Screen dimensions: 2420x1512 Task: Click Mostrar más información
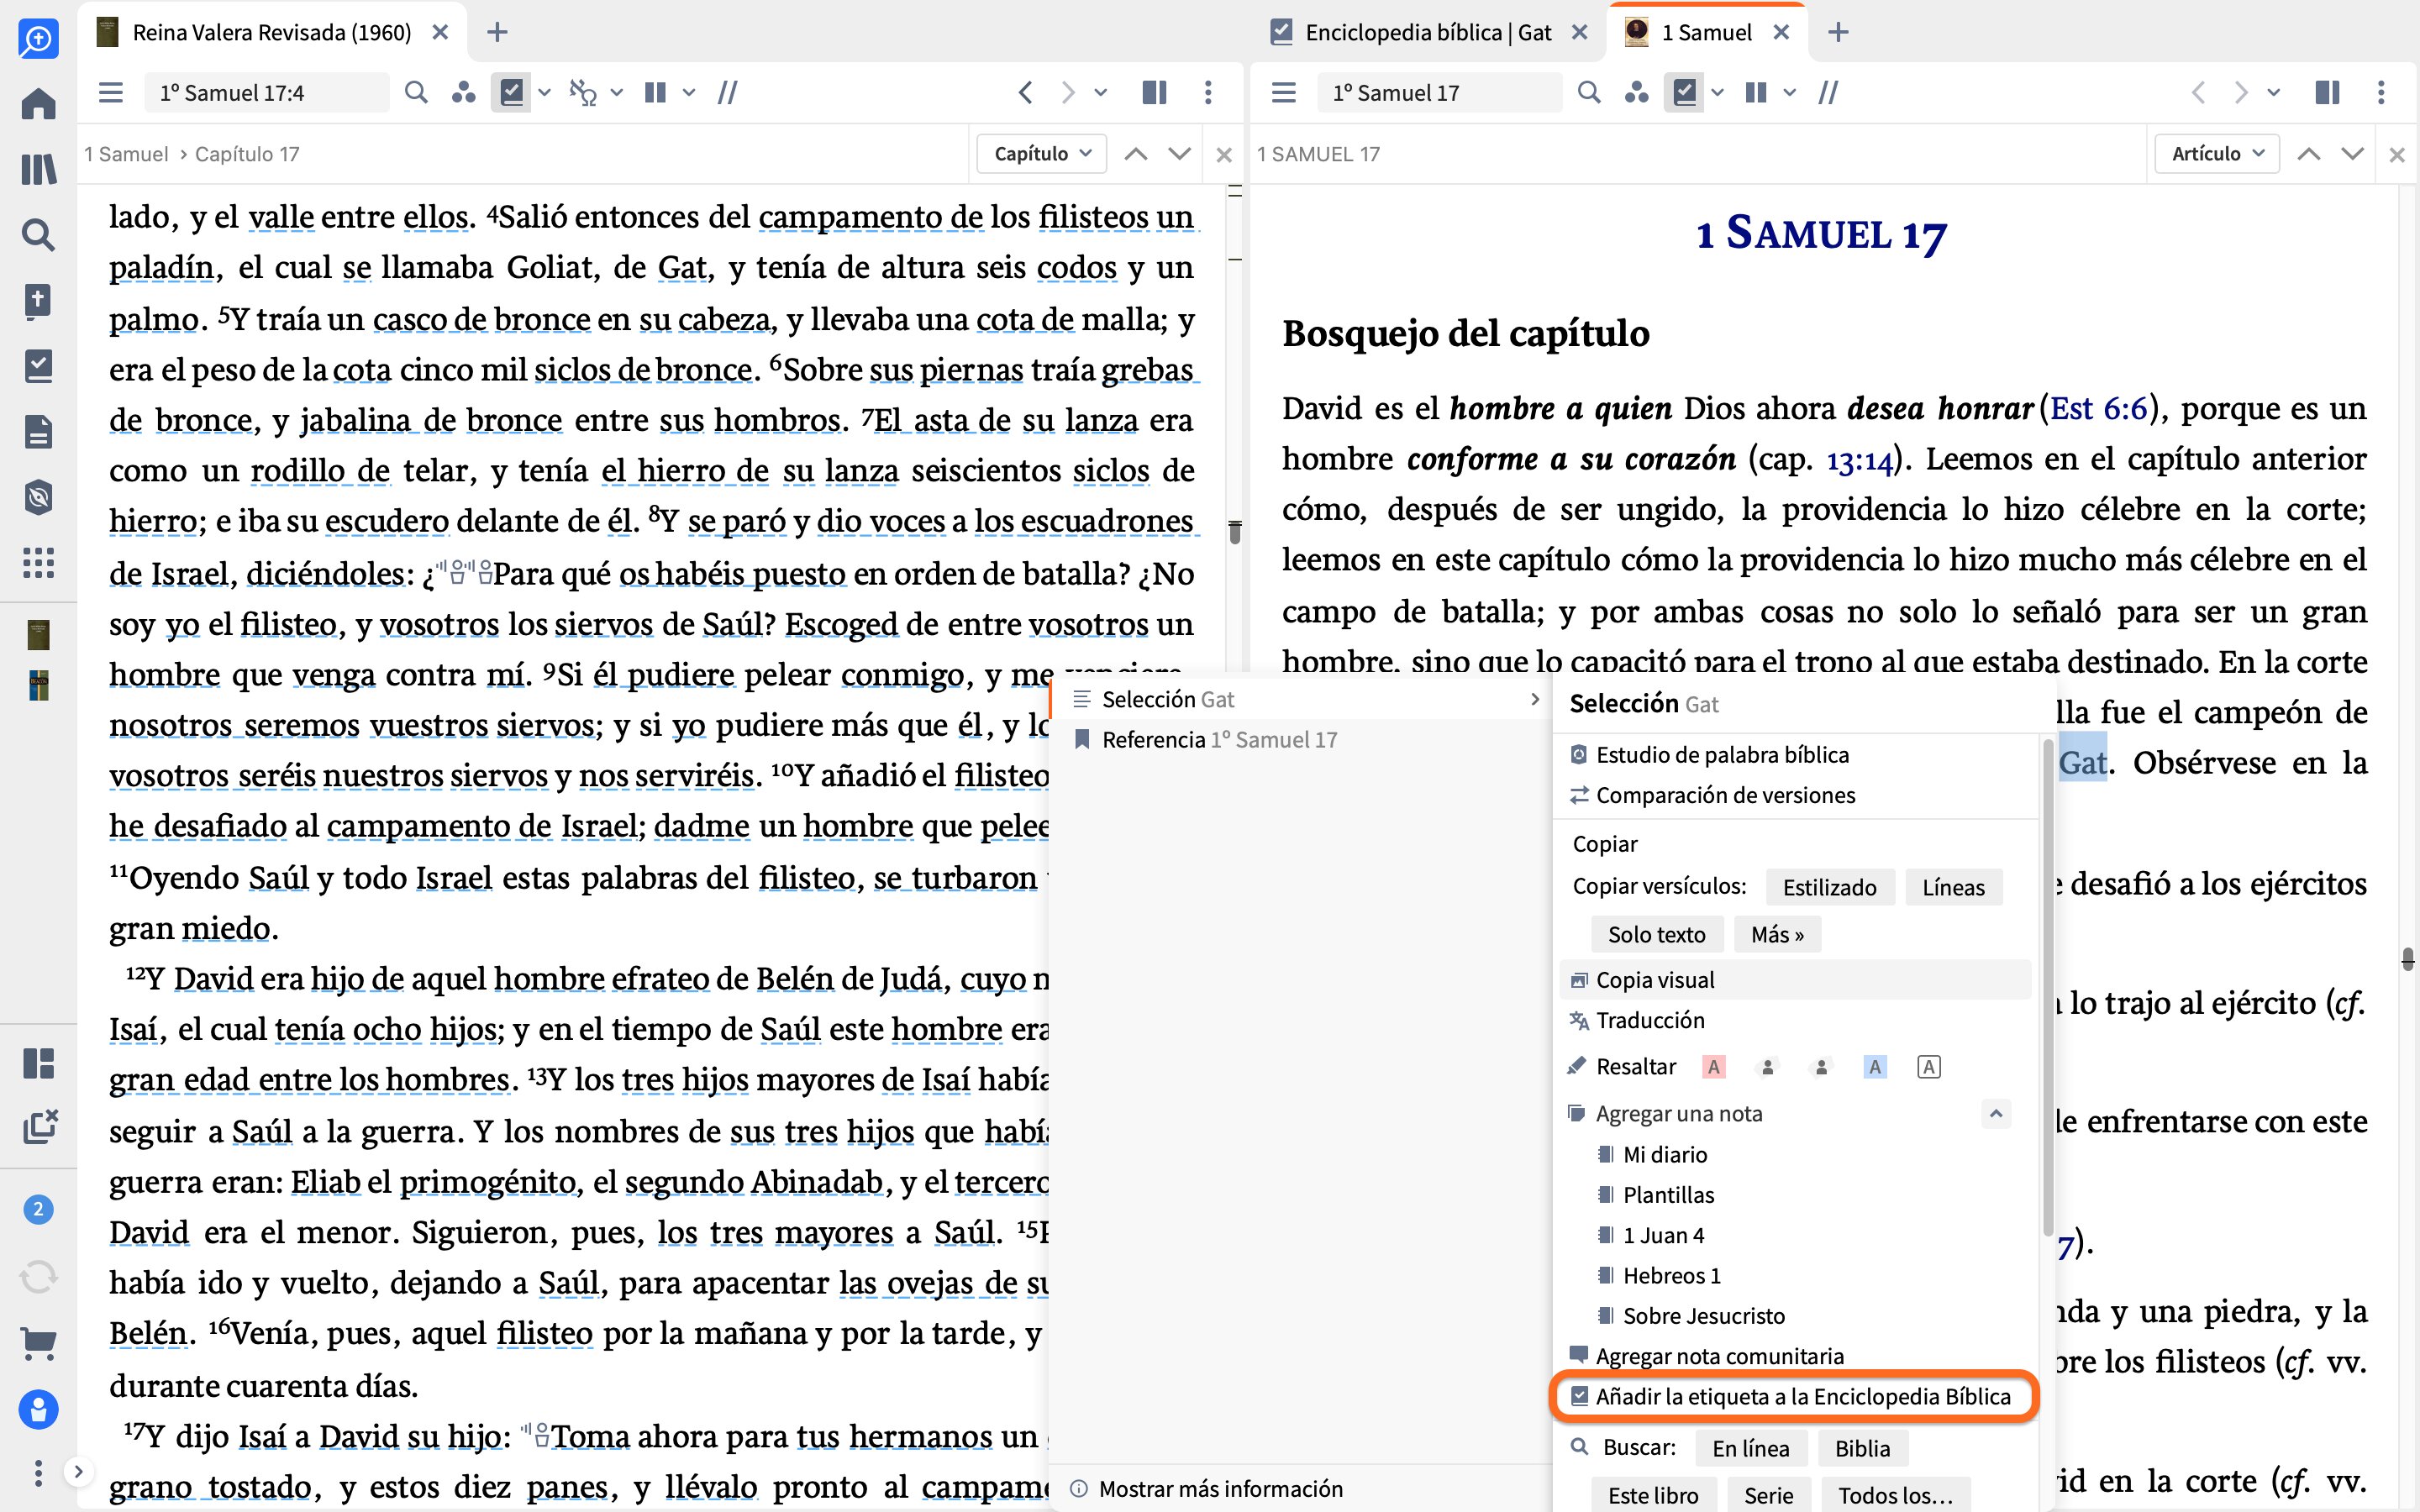[x=1207, y=1488]
